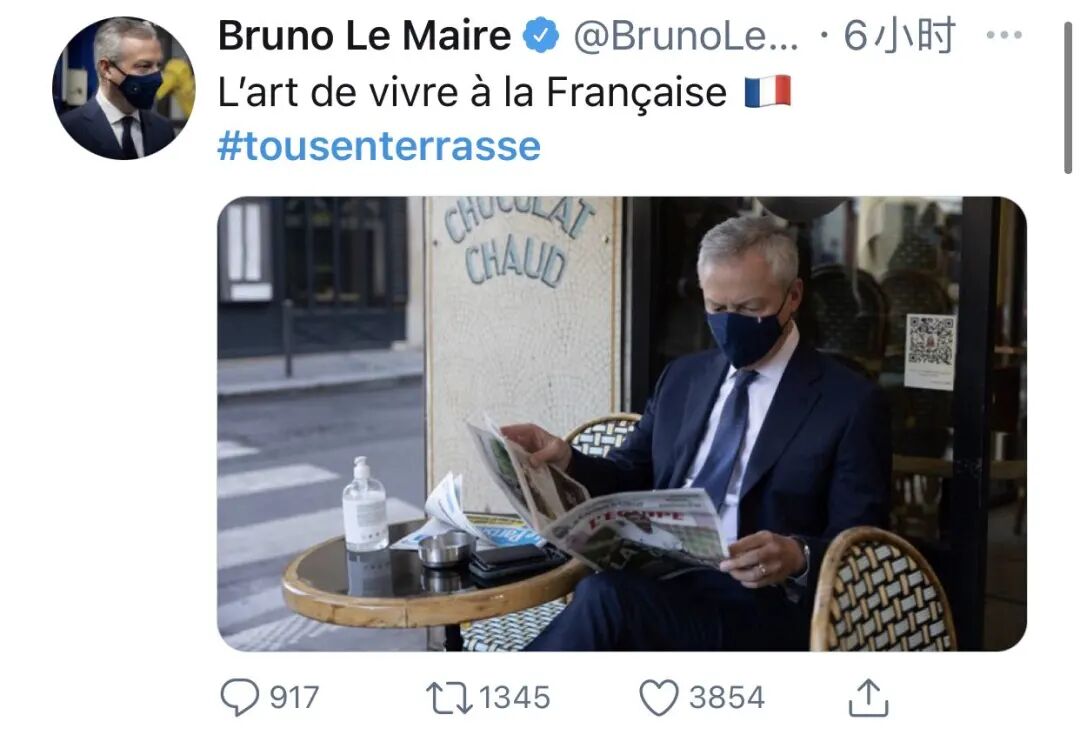Like the tweet with the heart icon
This screenshot has height=735, width=1080.
(x=659, y=697)
